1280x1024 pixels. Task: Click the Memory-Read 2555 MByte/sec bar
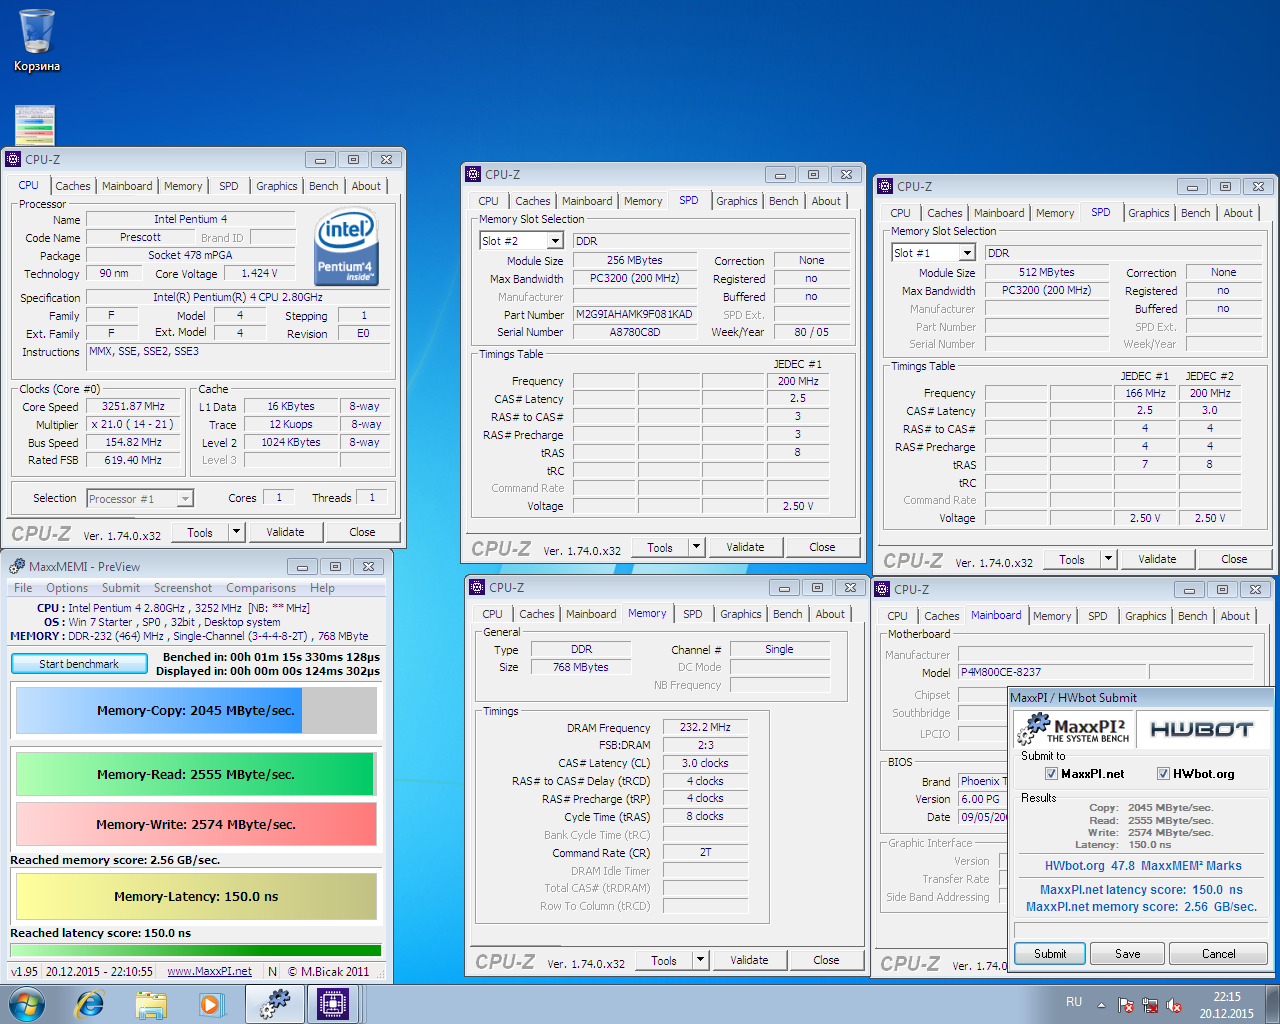[196, 774]
